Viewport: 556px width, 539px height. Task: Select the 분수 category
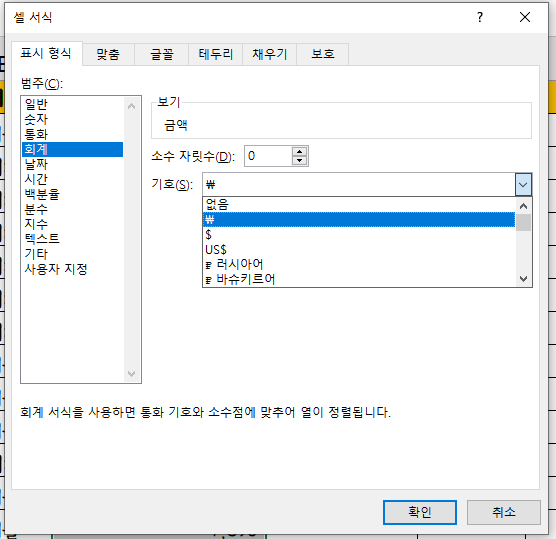point(72,209)
